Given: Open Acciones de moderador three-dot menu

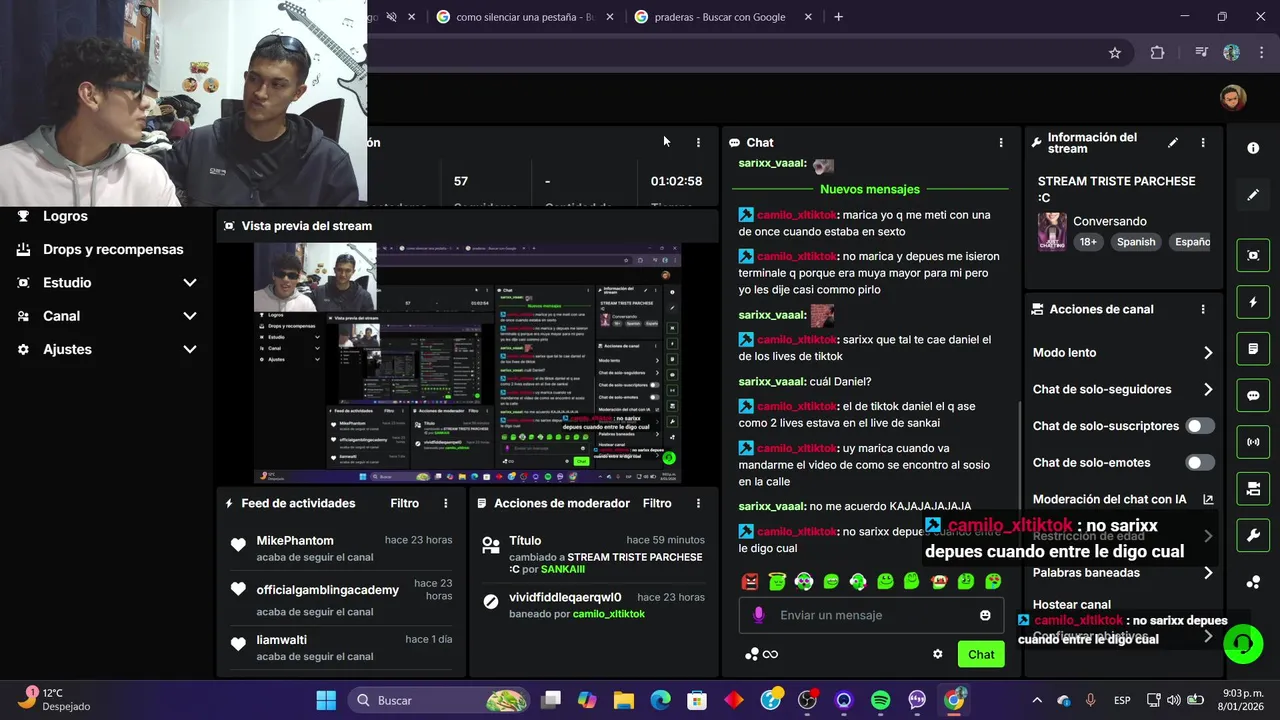Looking at the screenshot, I should click(x=698, y=504).
